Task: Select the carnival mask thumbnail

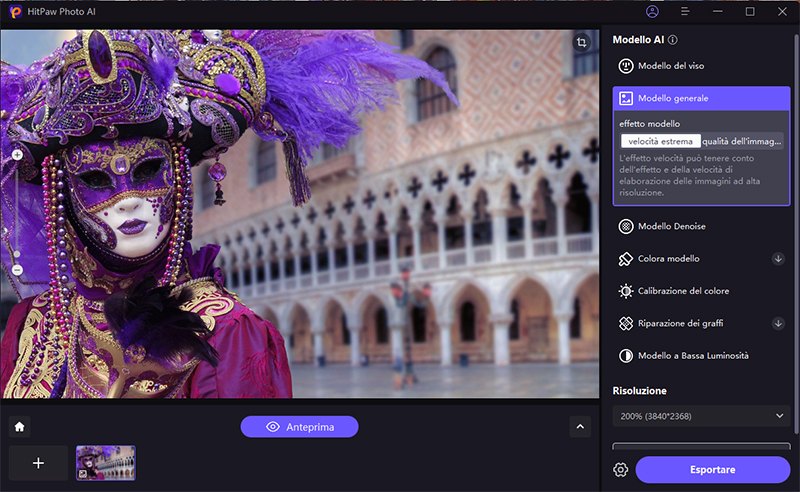Action: click(x=106, y=463)
